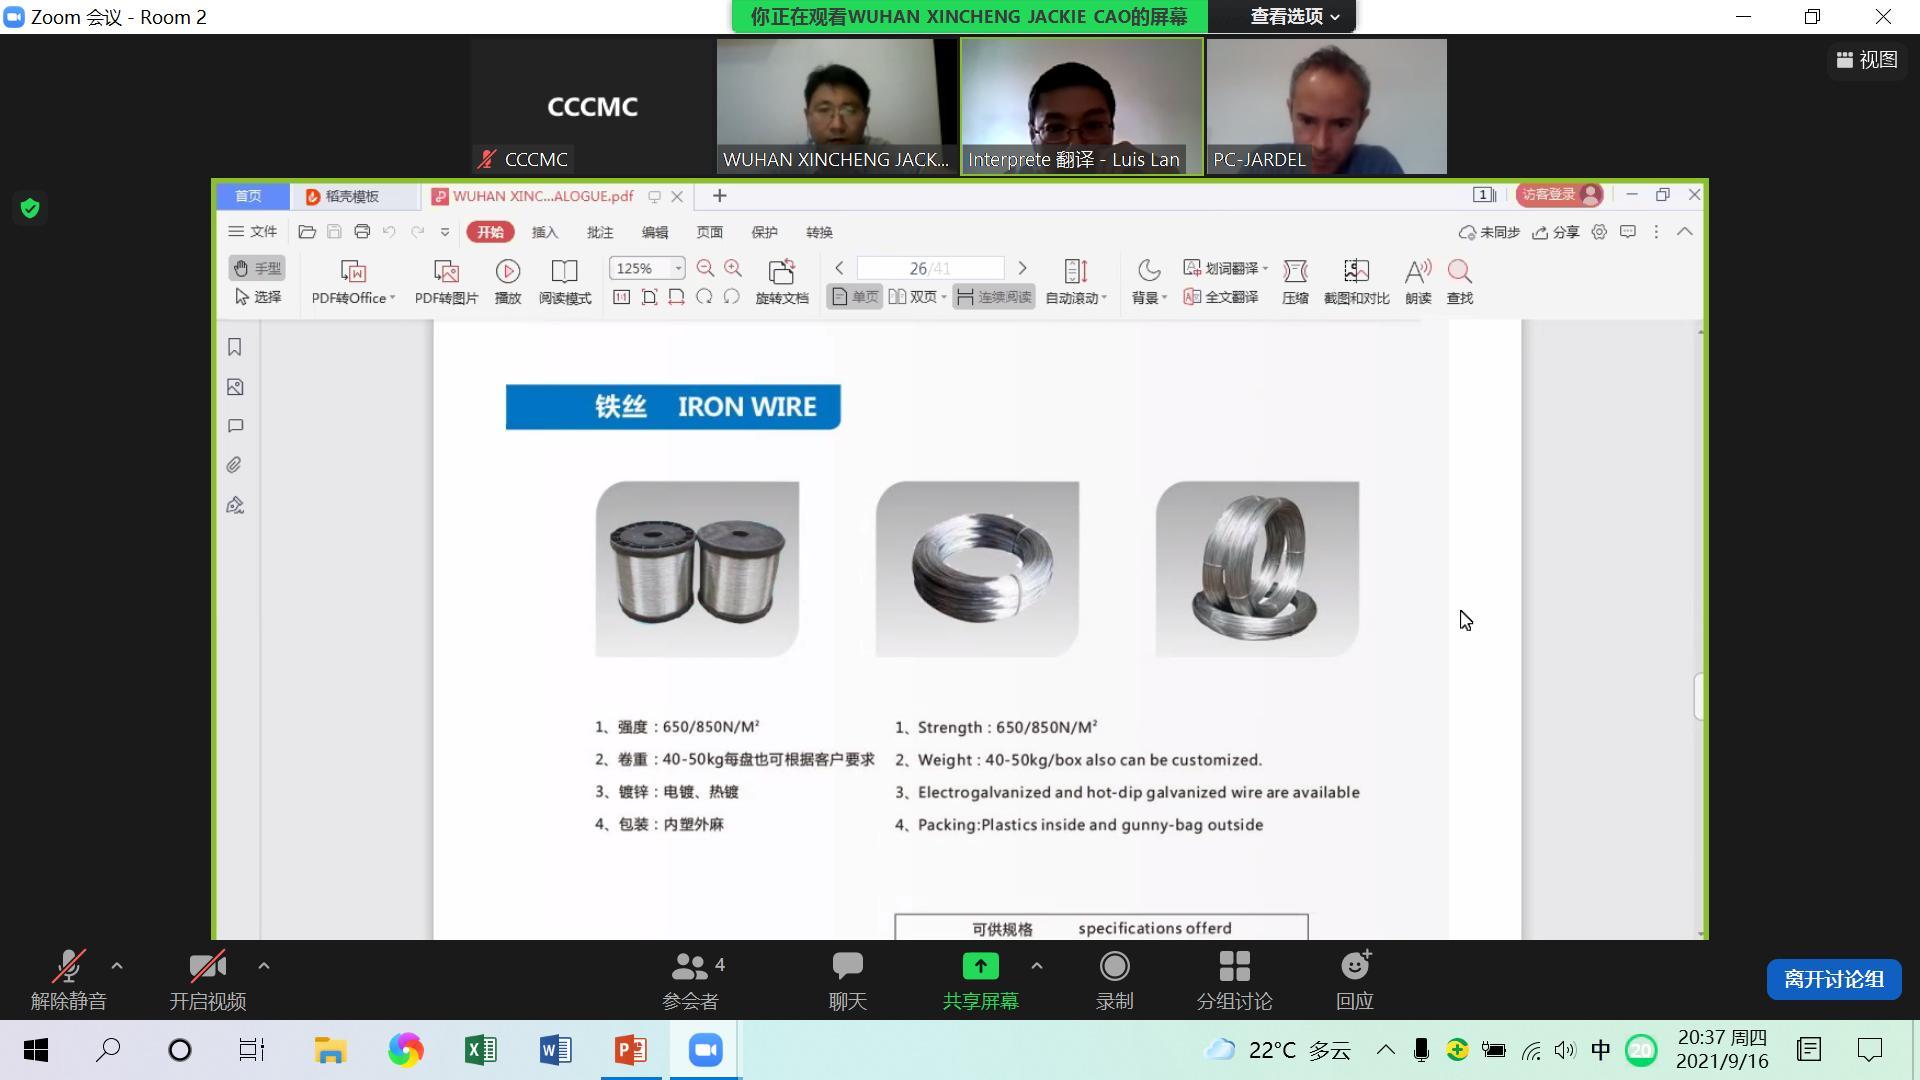The height and width of the screenshot is (1080, 1920).
Task: Show actual size 1:1 view
Action: coord(621,297)
